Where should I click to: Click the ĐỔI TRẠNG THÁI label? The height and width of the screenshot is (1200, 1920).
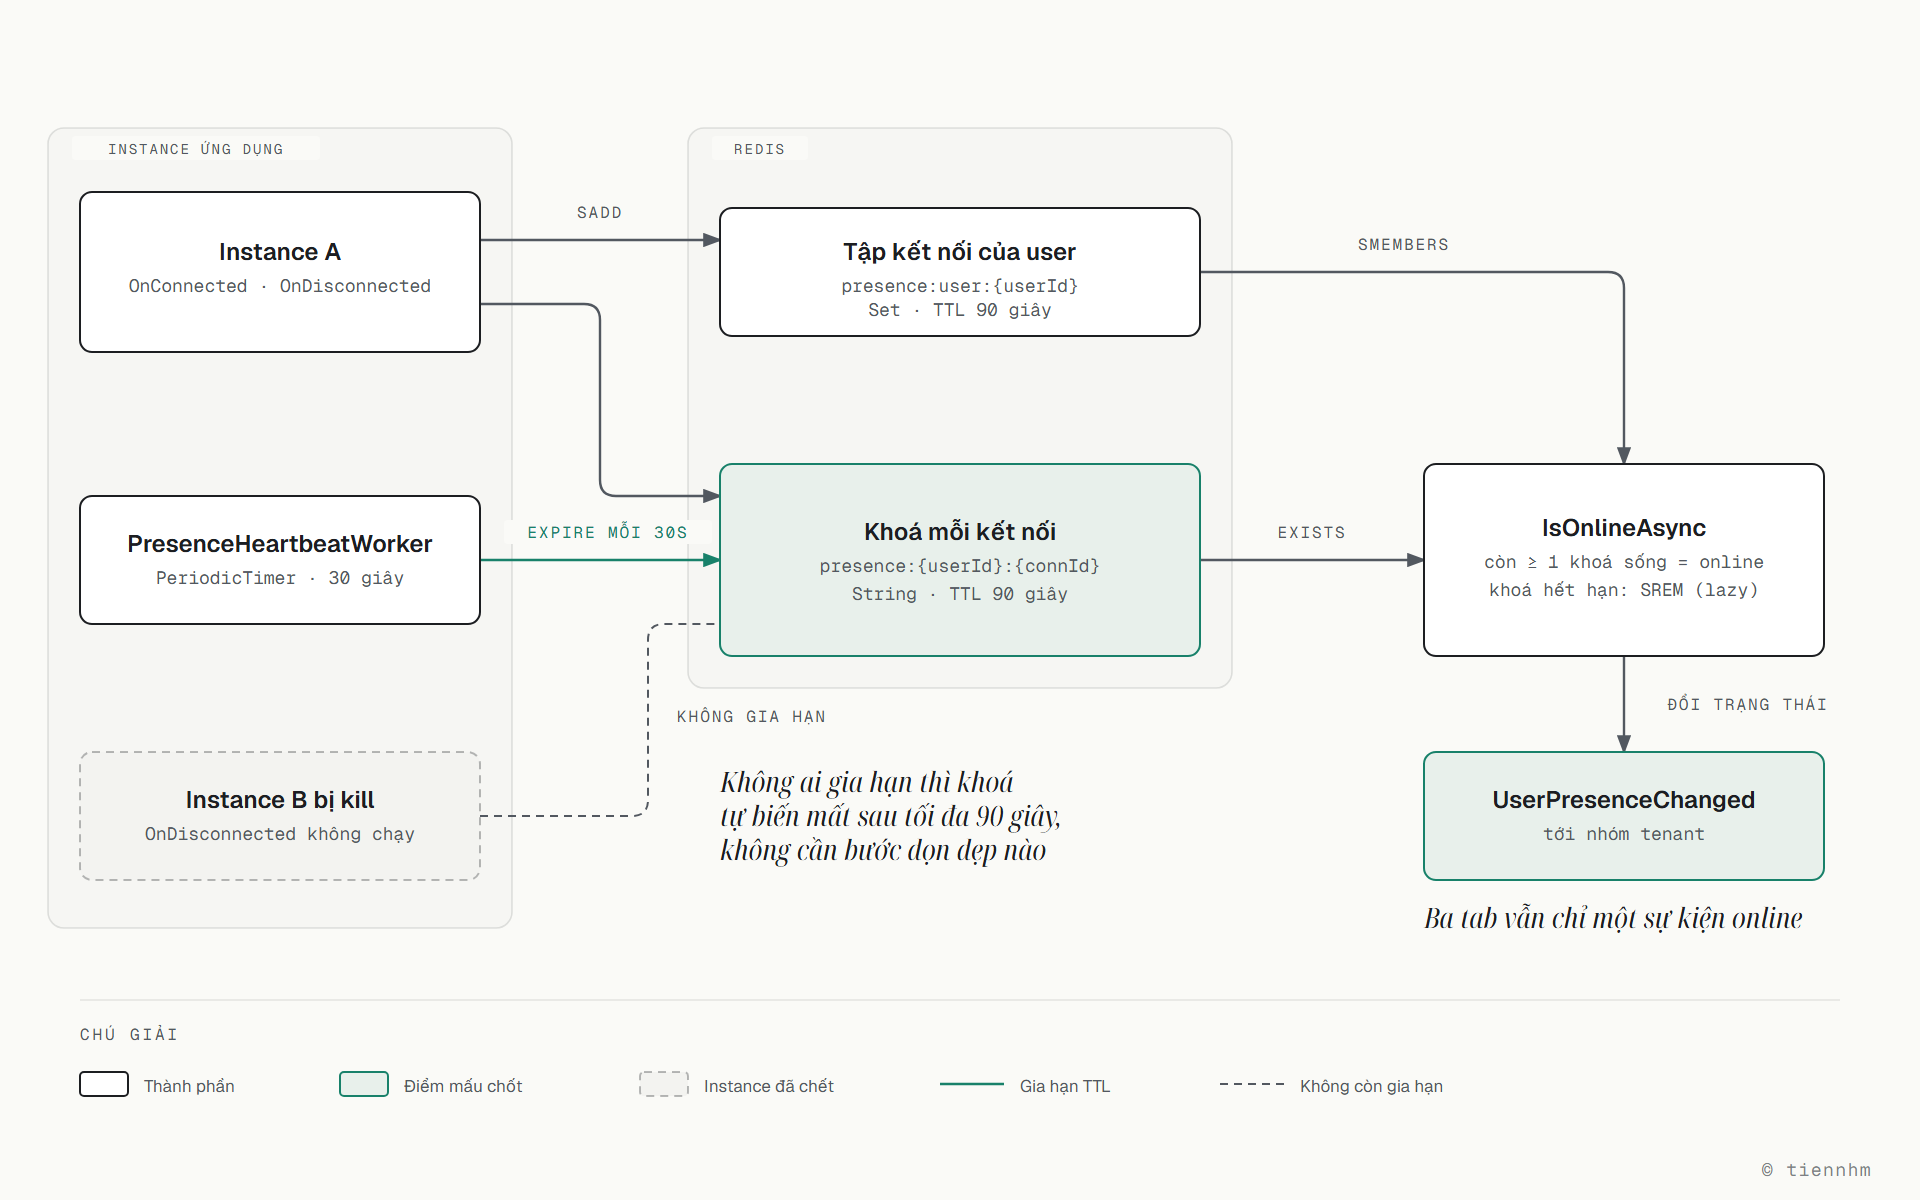coord(1747,704)
